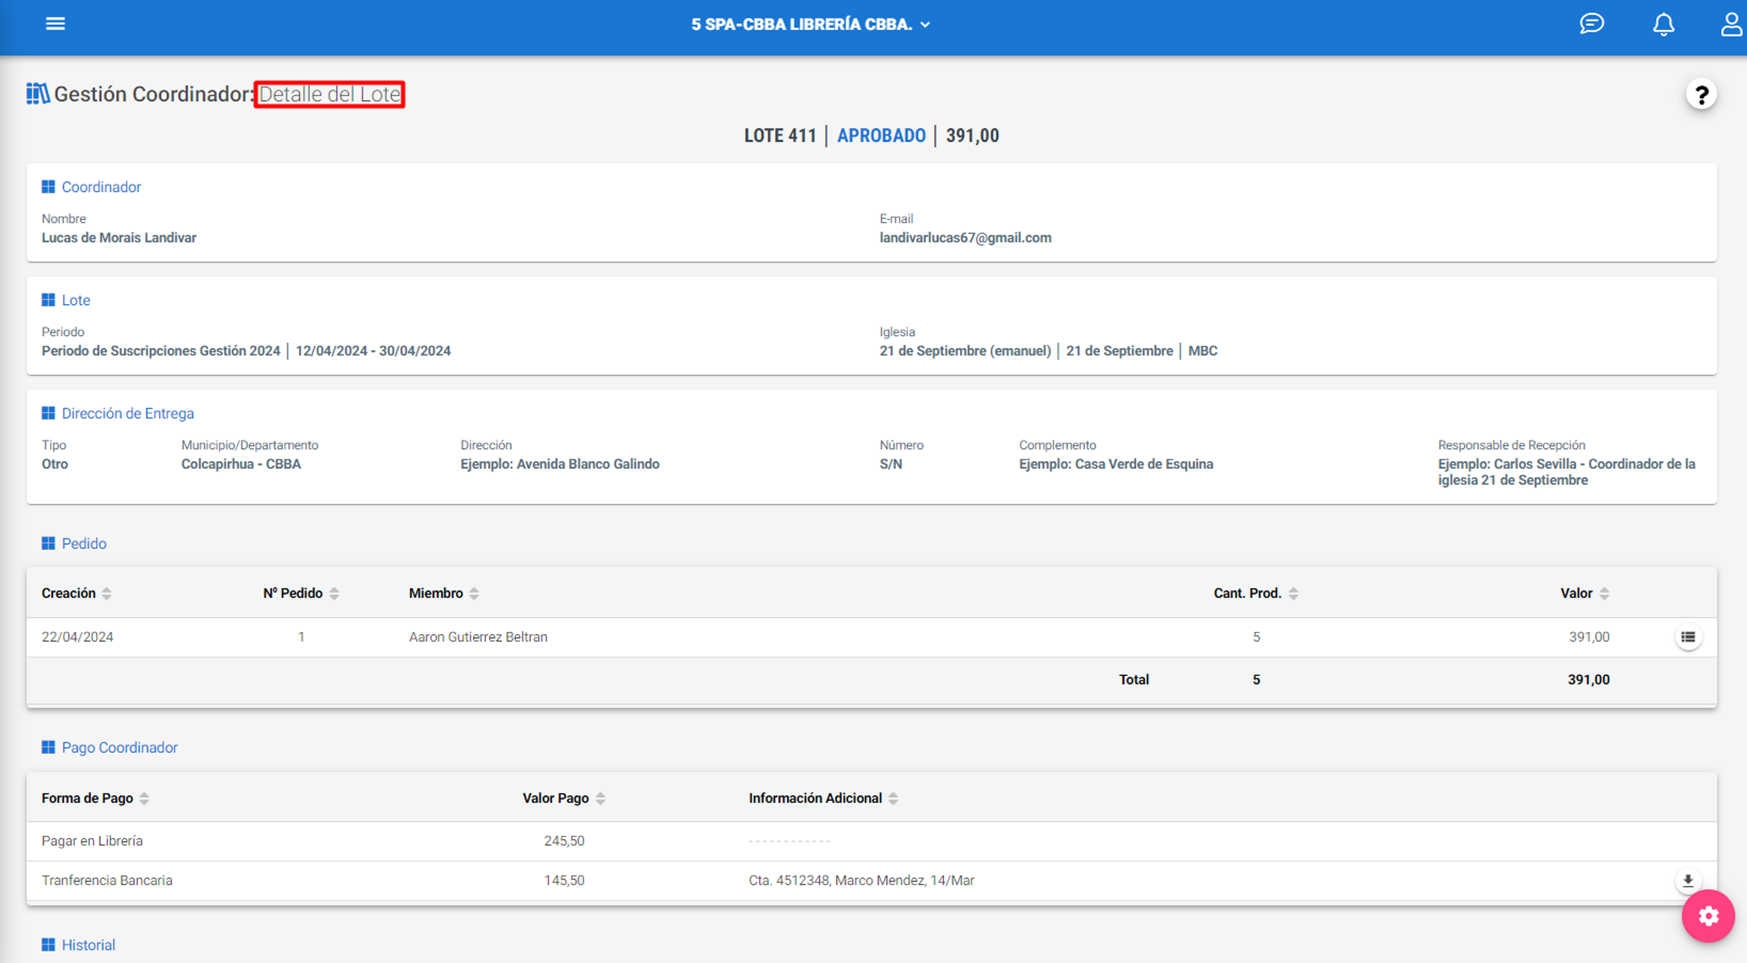This screenshot has height=963, width=1747.
Task: Click the Pagar en Librería payment row
Action: click(x=871, y=841)
